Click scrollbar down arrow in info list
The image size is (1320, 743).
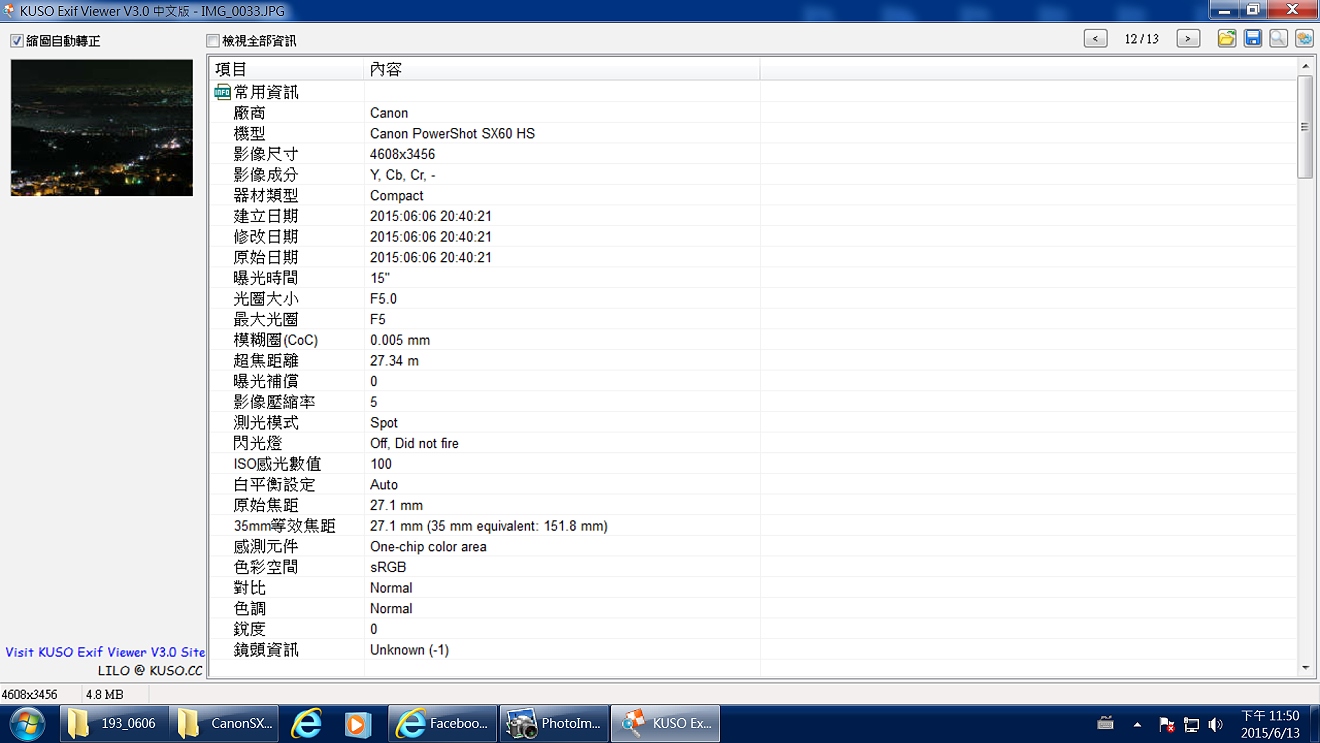(1305, 668)
